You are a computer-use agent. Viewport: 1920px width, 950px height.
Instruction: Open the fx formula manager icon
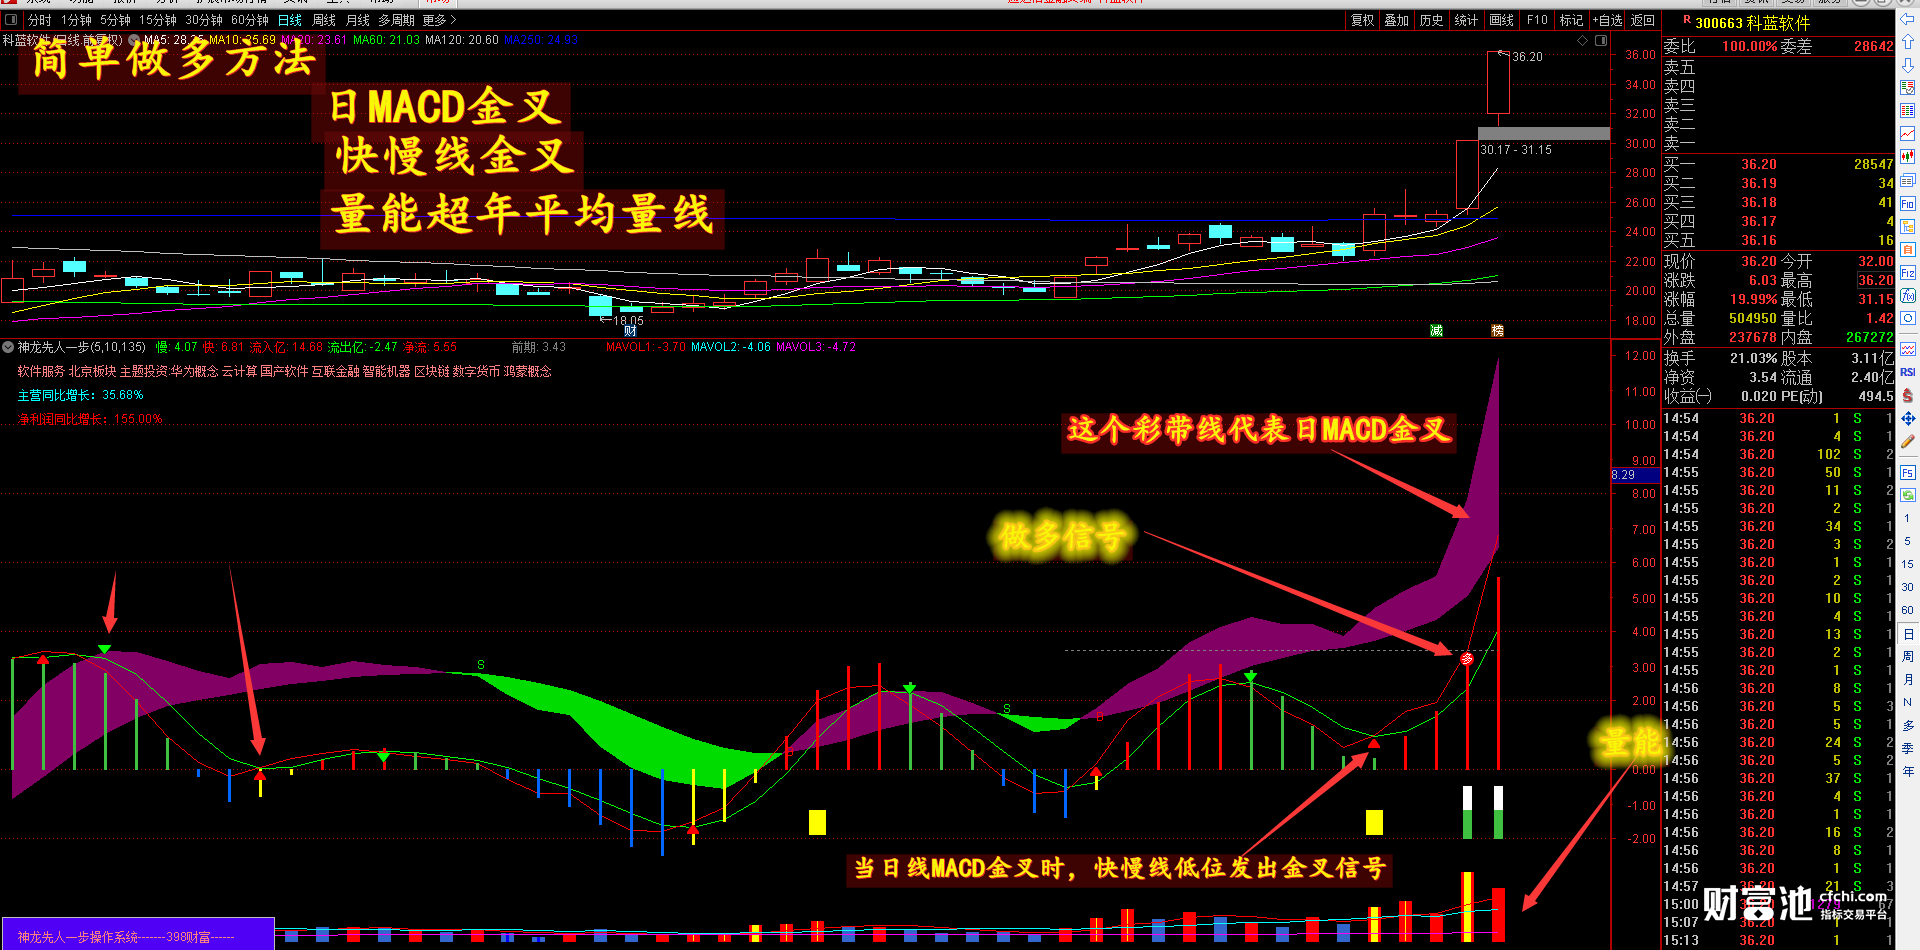tap(1907, 295)
